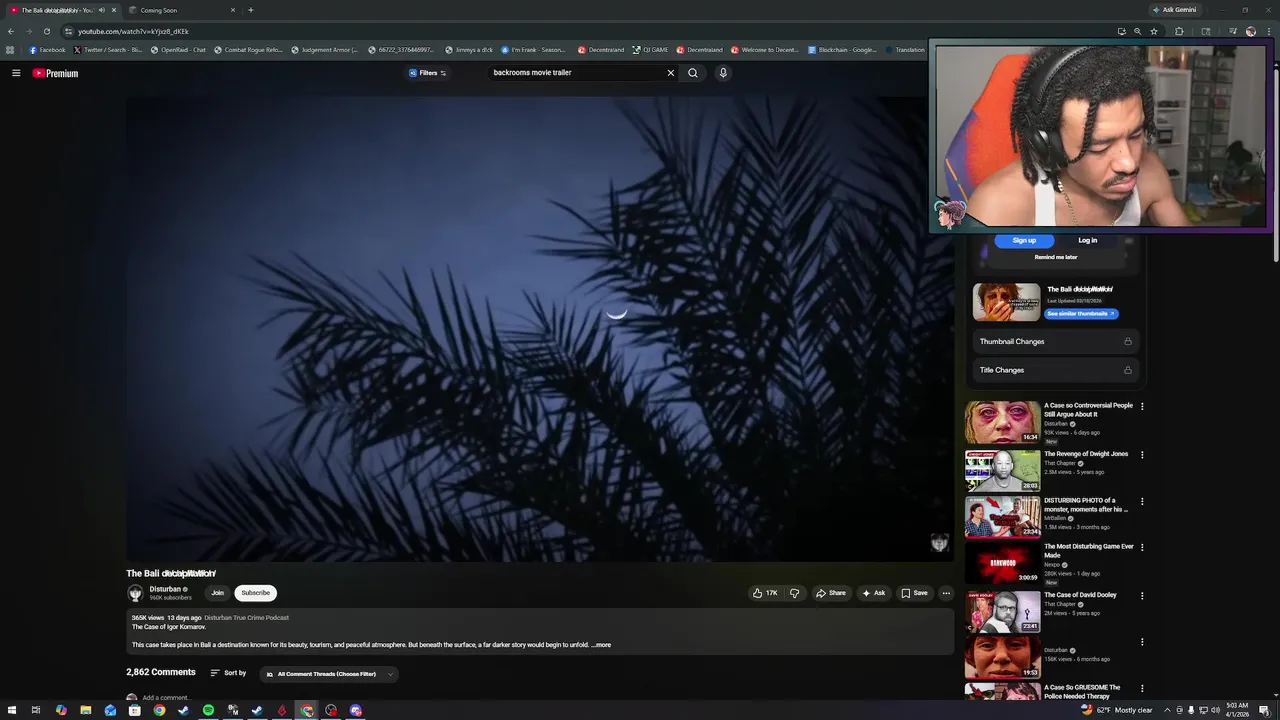Open Facebook bookmark
1280x720 pixels.
click(x=47, y=50)
